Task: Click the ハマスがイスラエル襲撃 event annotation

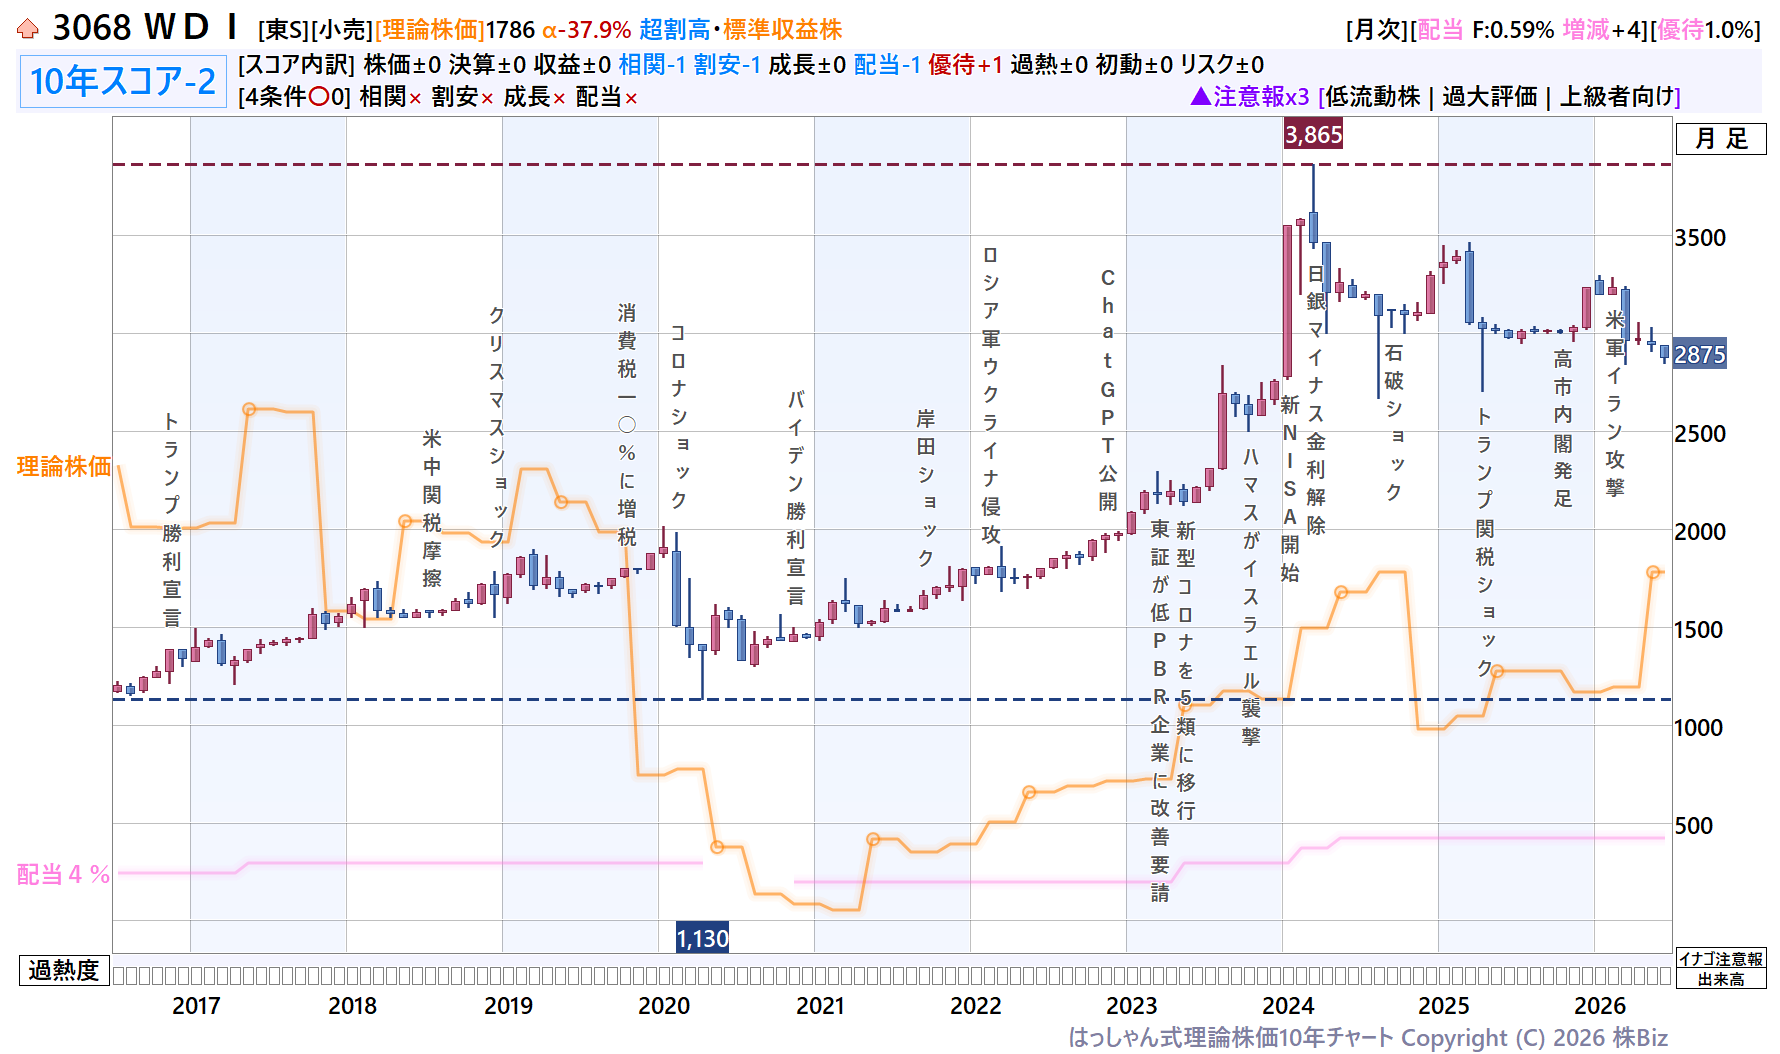Action: pos(1251,597)
